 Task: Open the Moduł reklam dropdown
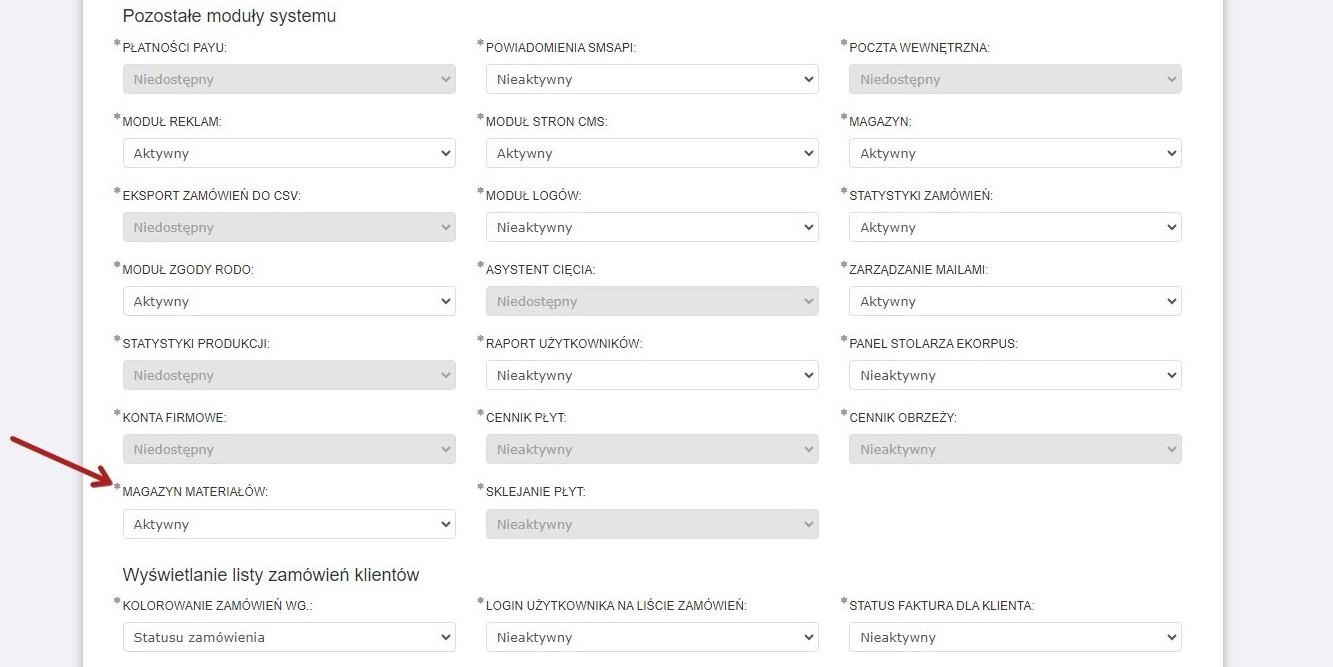click(288, 153)
